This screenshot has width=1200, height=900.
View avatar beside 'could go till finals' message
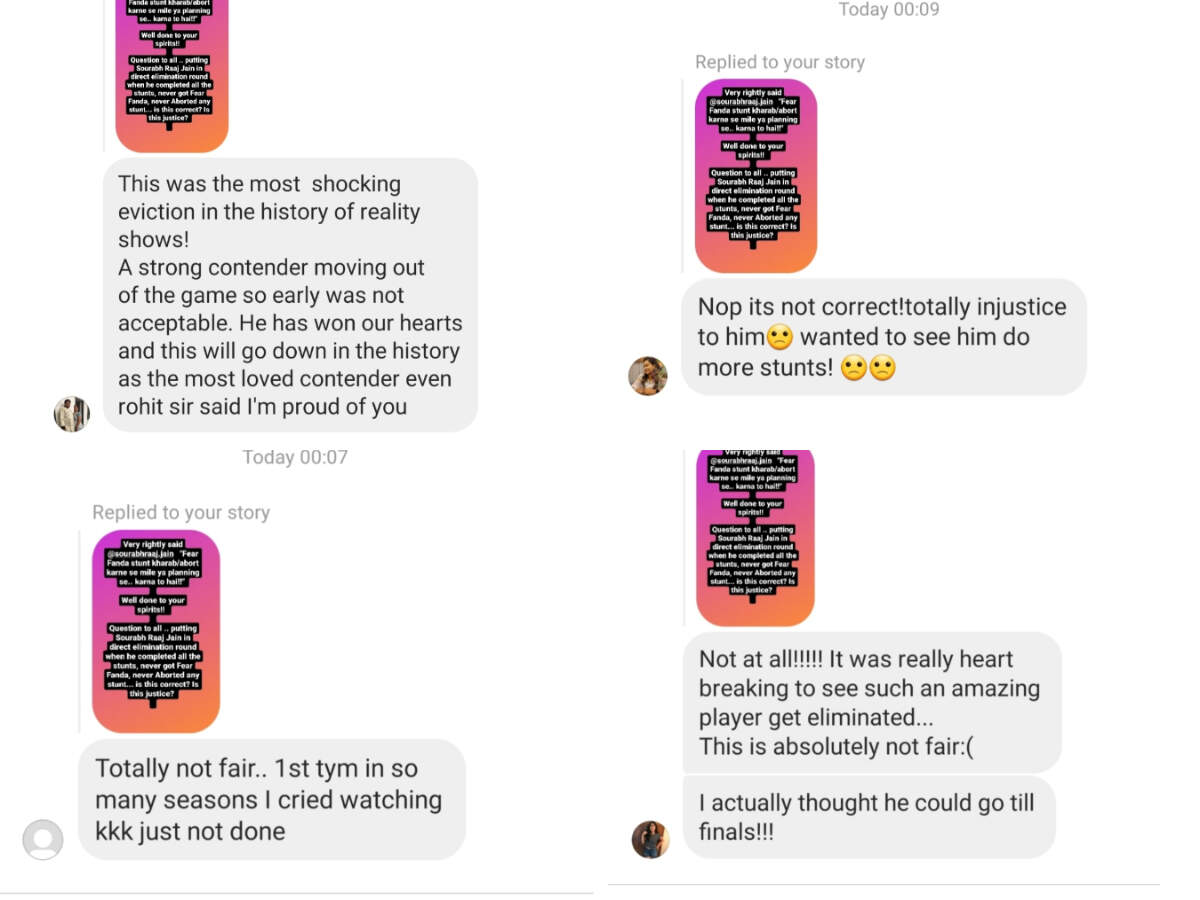(x=650, y=839)
